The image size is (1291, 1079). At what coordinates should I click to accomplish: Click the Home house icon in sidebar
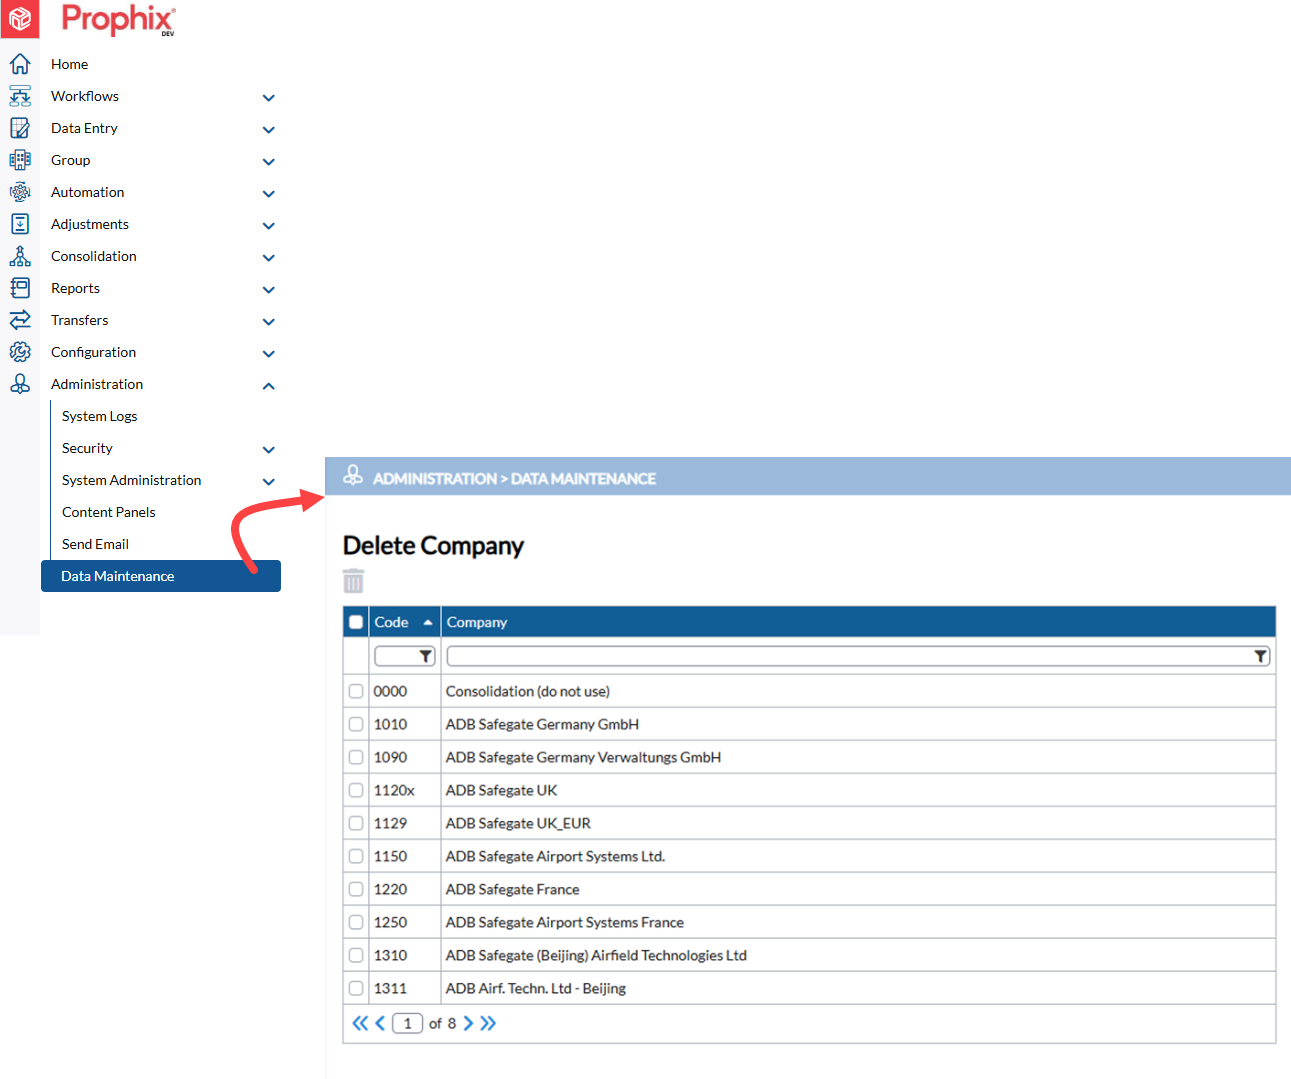tap(20, 64)
